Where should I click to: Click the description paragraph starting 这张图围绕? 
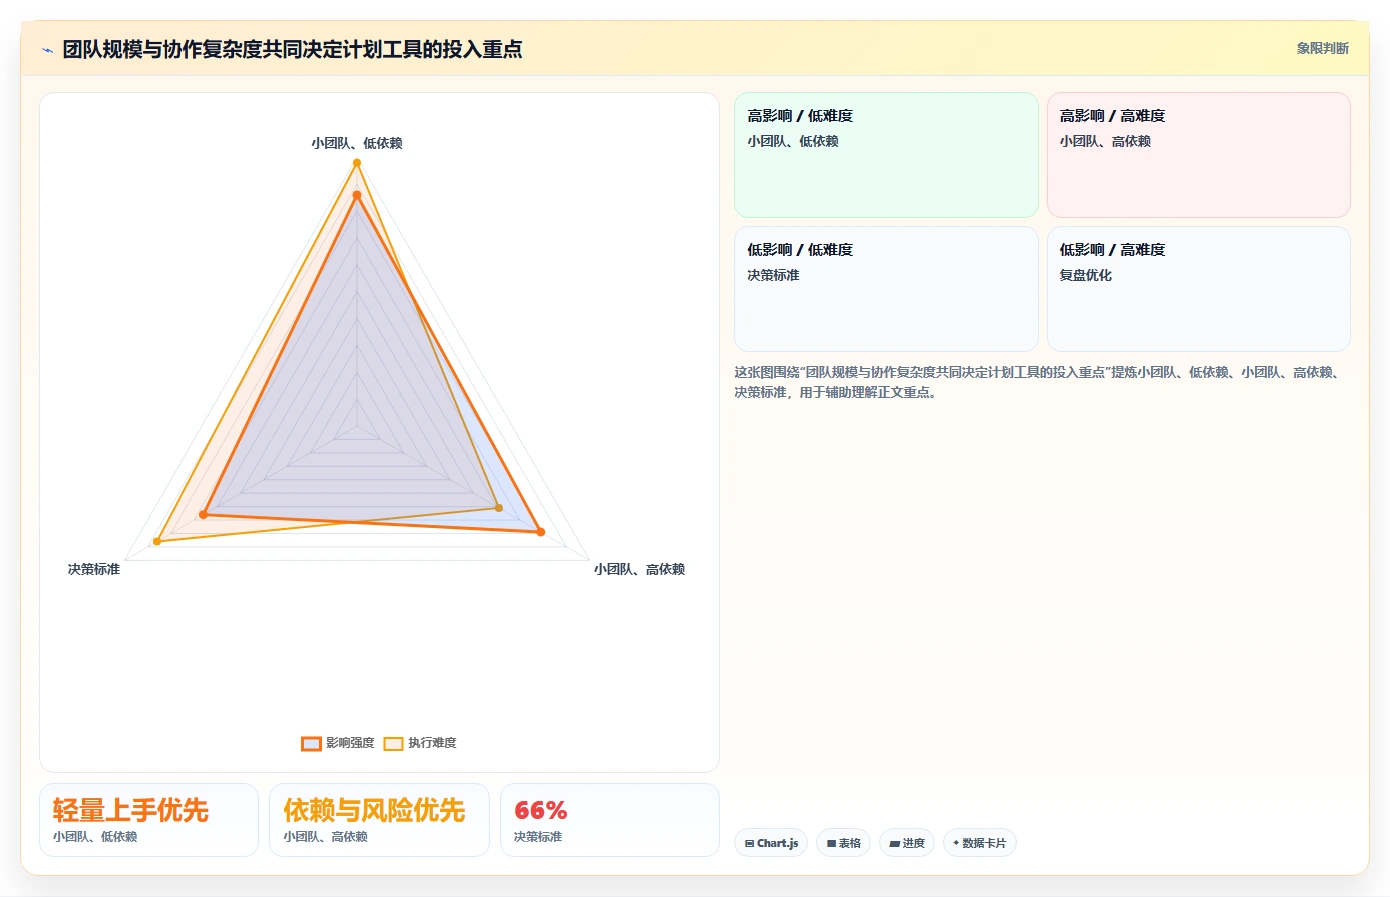[1037, 382]
